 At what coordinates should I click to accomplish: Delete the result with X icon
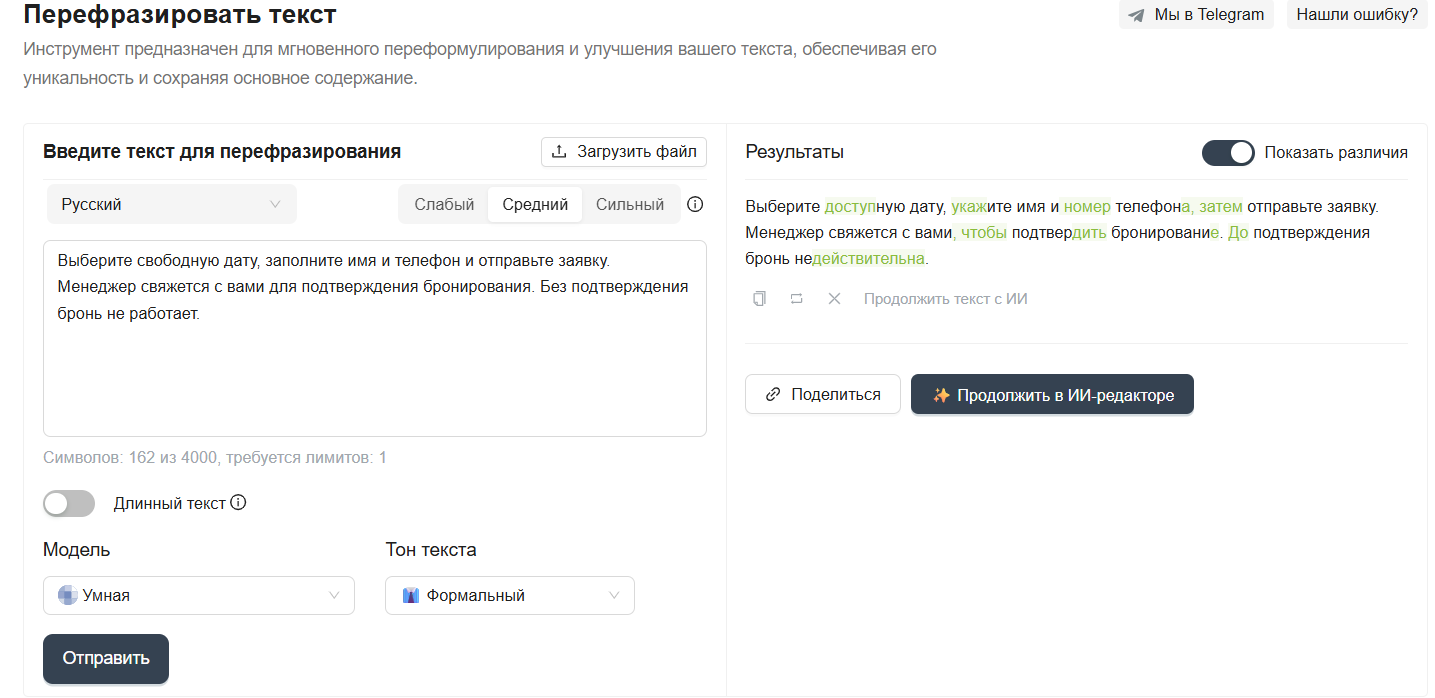tap(834, 298)
